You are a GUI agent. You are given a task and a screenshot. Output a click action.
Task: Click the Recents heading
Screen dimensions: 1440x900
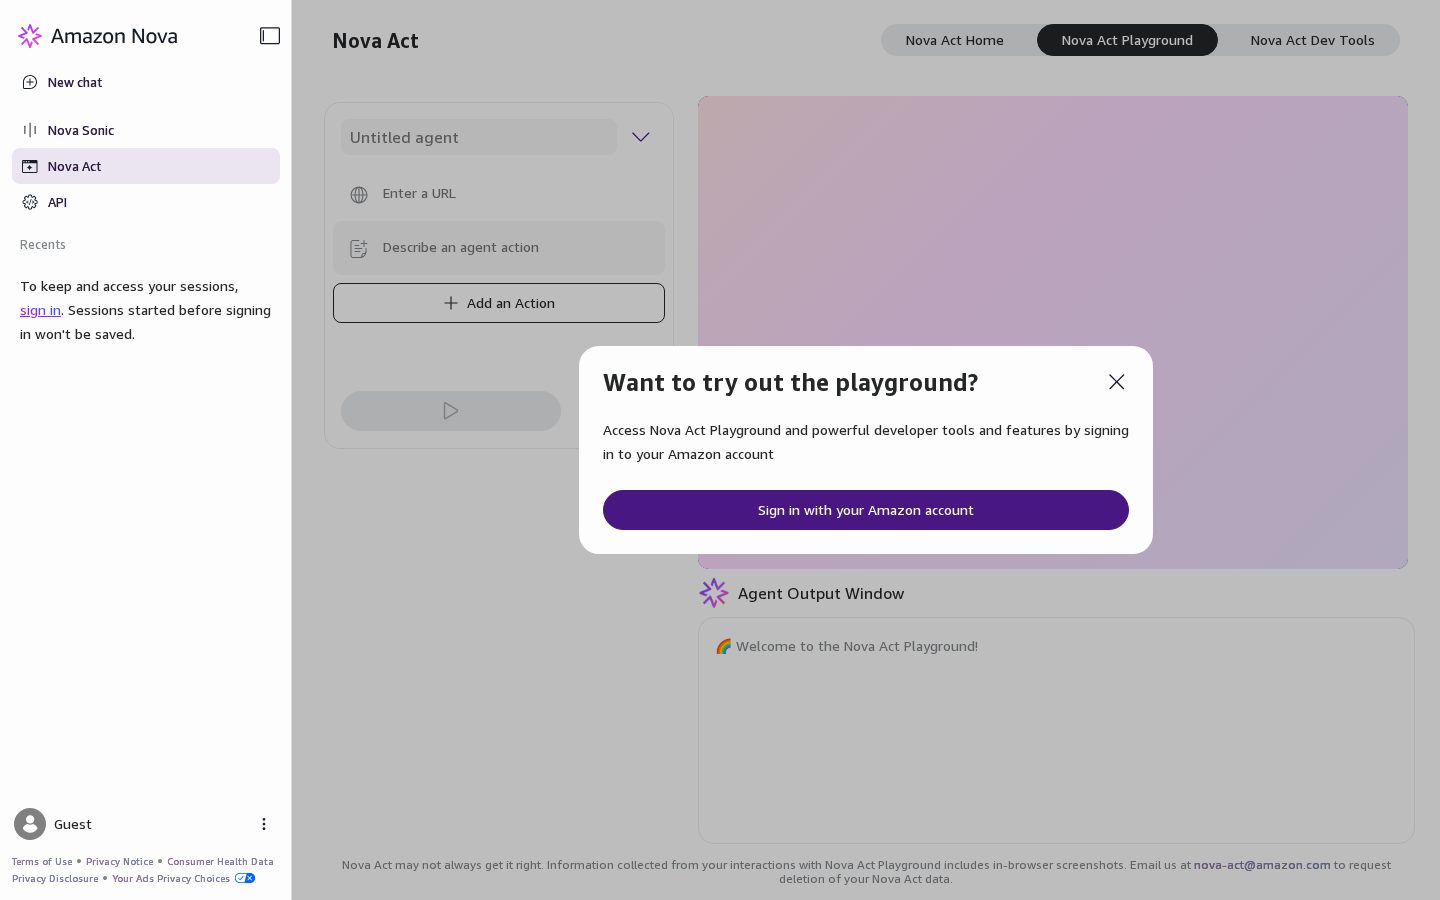[x=43, y=245]
